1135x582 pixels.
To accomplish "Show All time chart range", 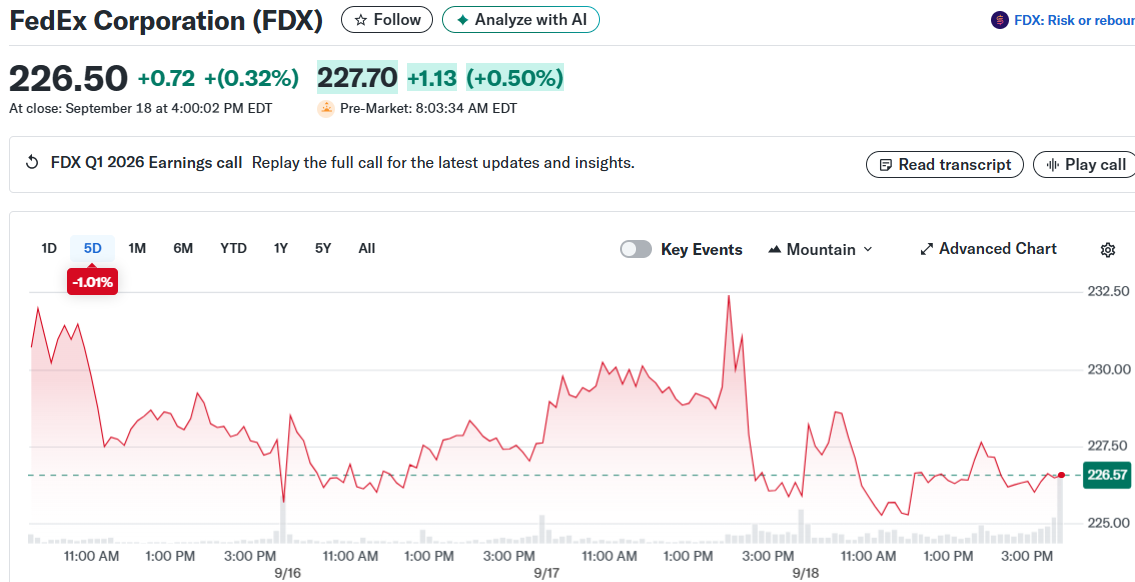I will [367, 248].
